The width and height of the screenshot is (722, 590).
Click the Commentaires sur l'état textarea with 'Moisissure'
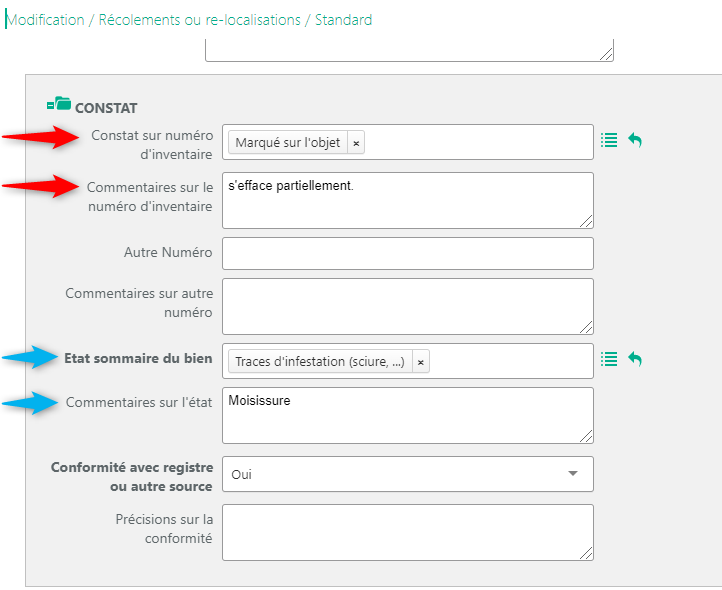click(407, 415)
